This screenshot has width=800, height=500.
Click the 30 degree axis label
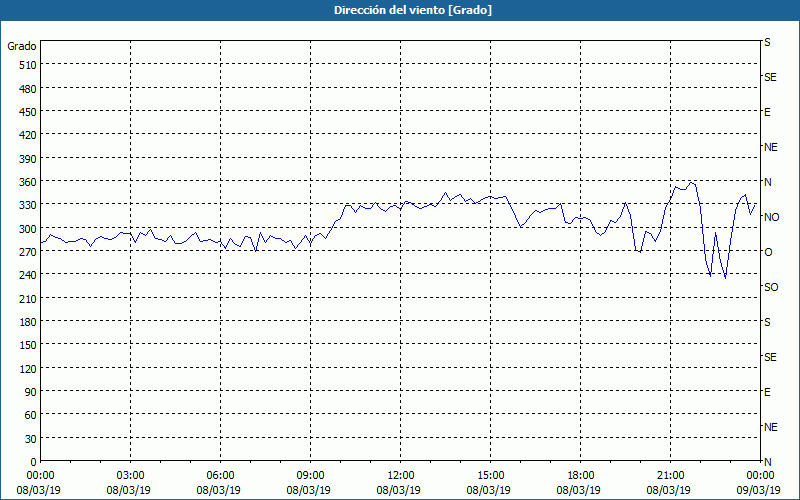pyautogui.click(x=31, y=439)
